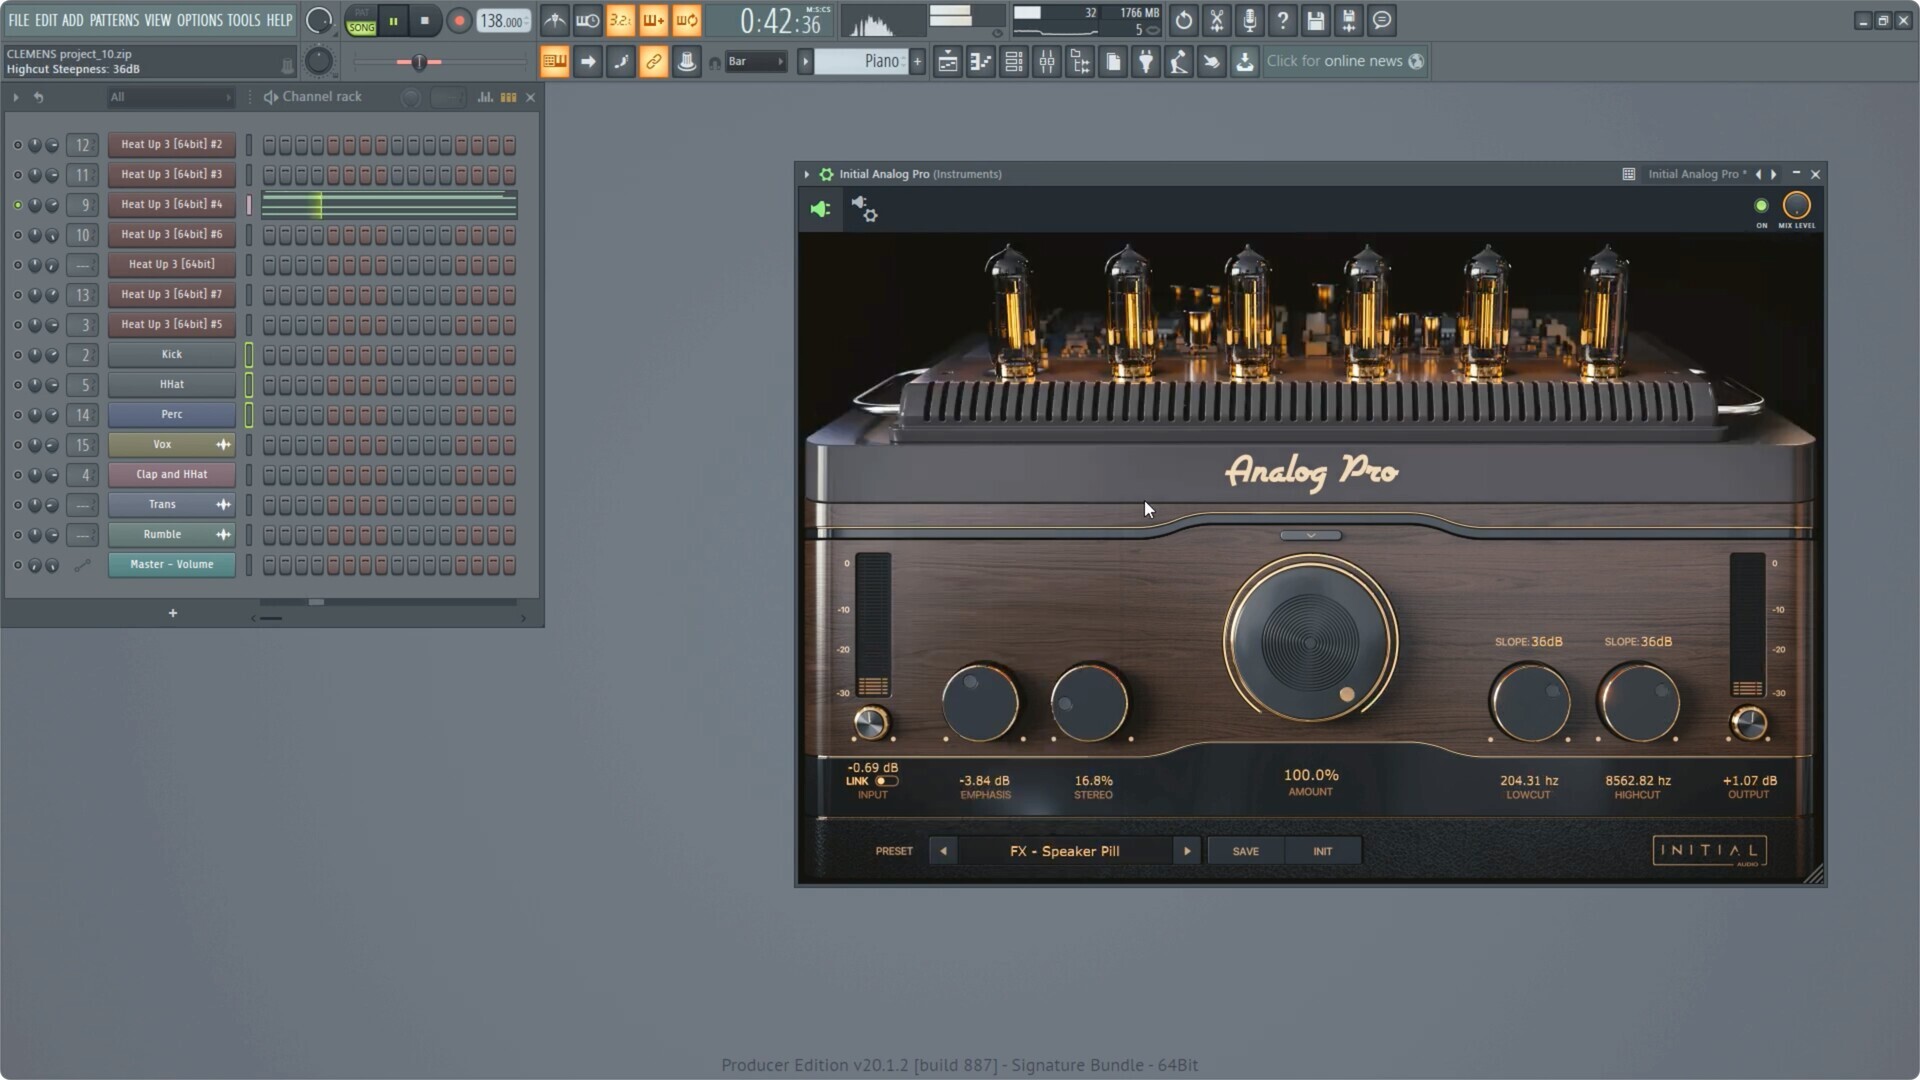Click the step editing icon

point(621,61)
